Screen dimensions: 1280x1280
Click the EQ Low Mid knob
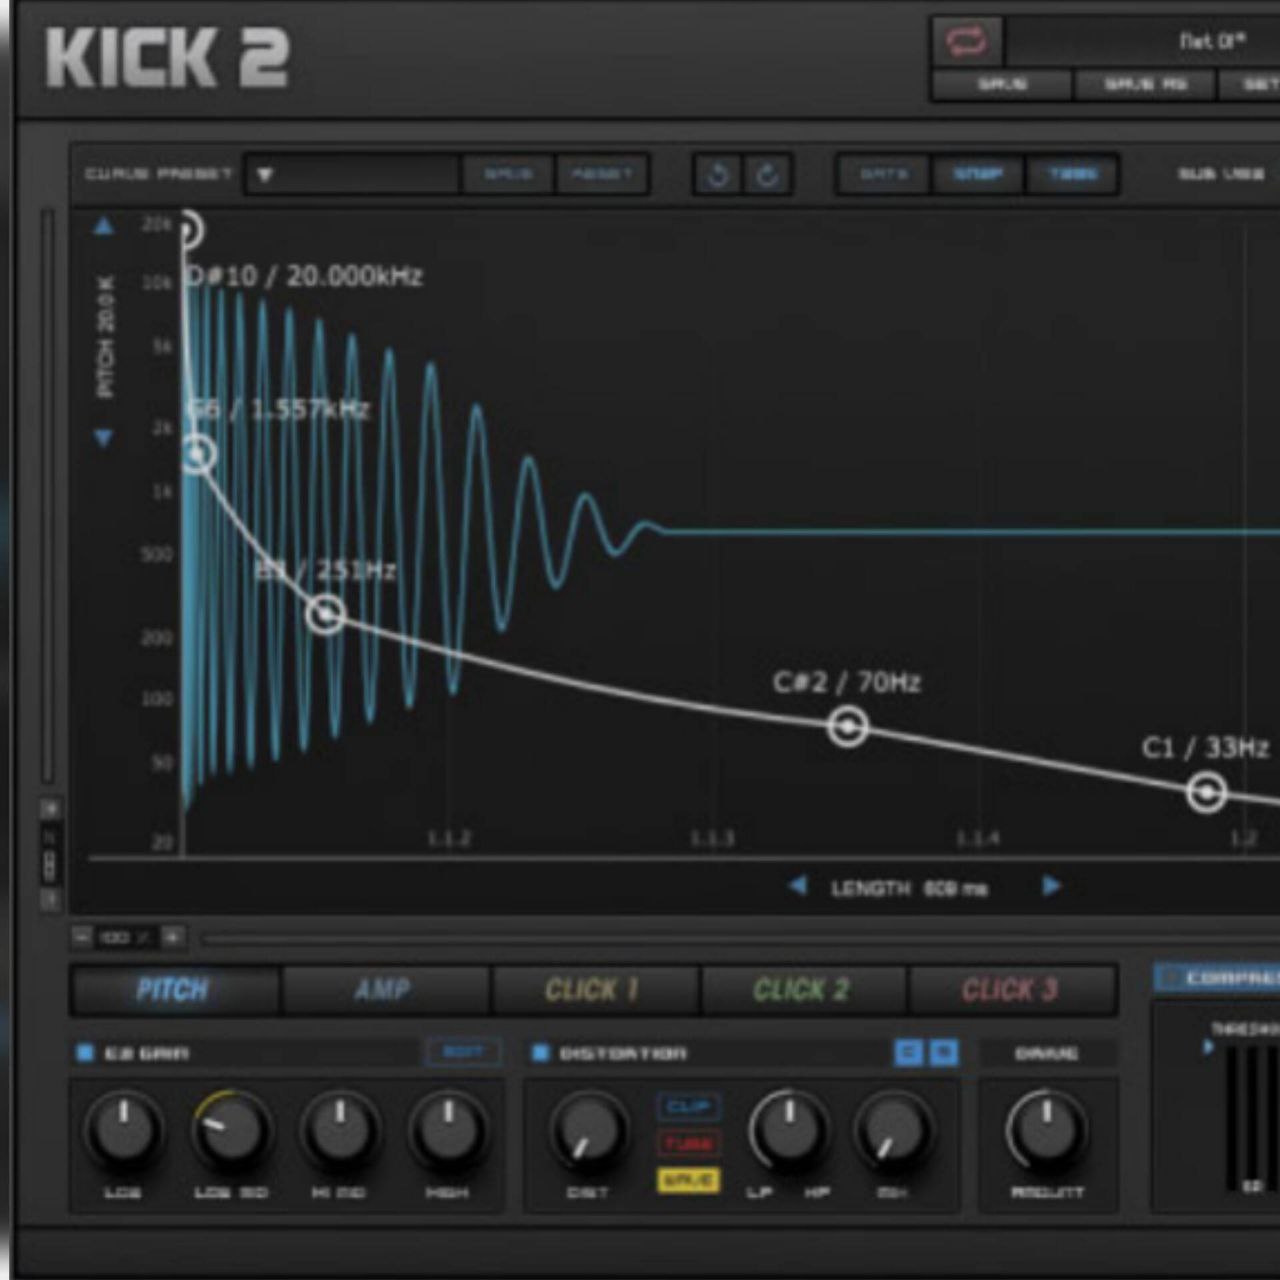[x=232, y=1130]
